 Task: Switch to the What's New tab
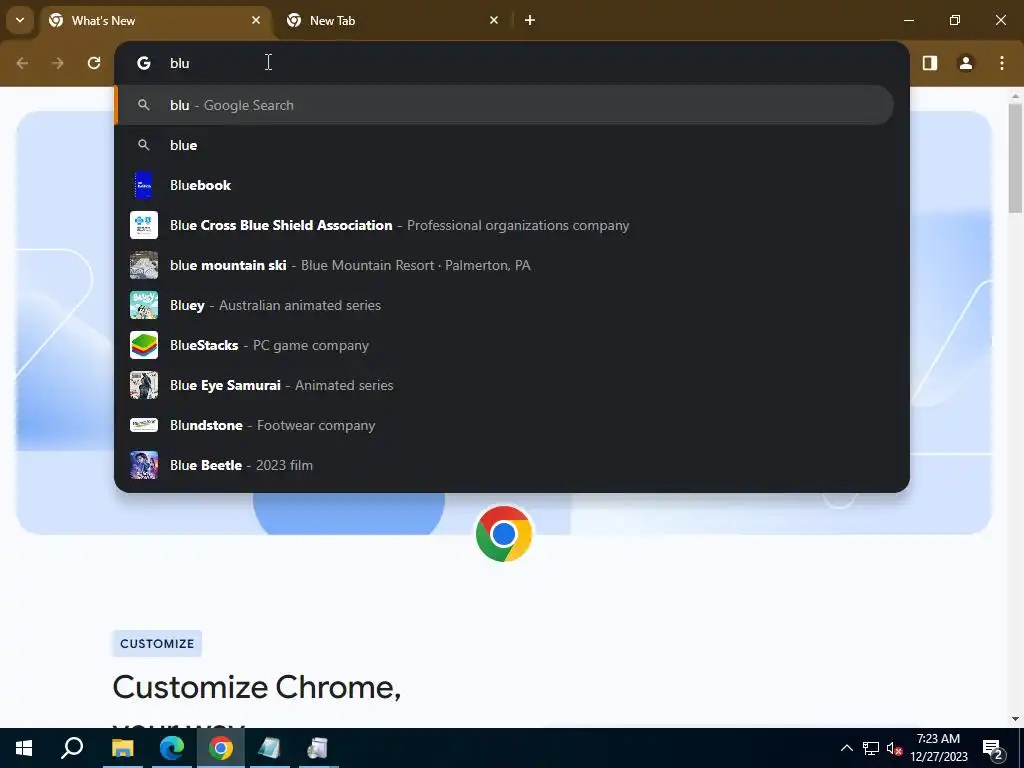pos(155,20)
